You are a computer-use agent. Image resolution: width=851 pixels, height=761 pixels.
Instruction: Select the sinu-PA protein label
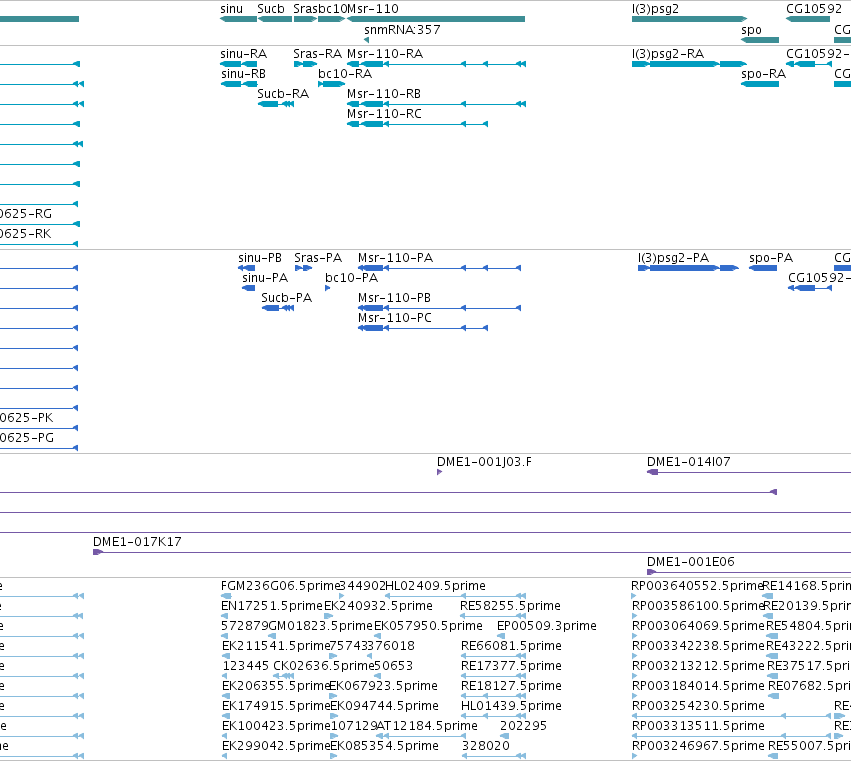coord(265,278)
